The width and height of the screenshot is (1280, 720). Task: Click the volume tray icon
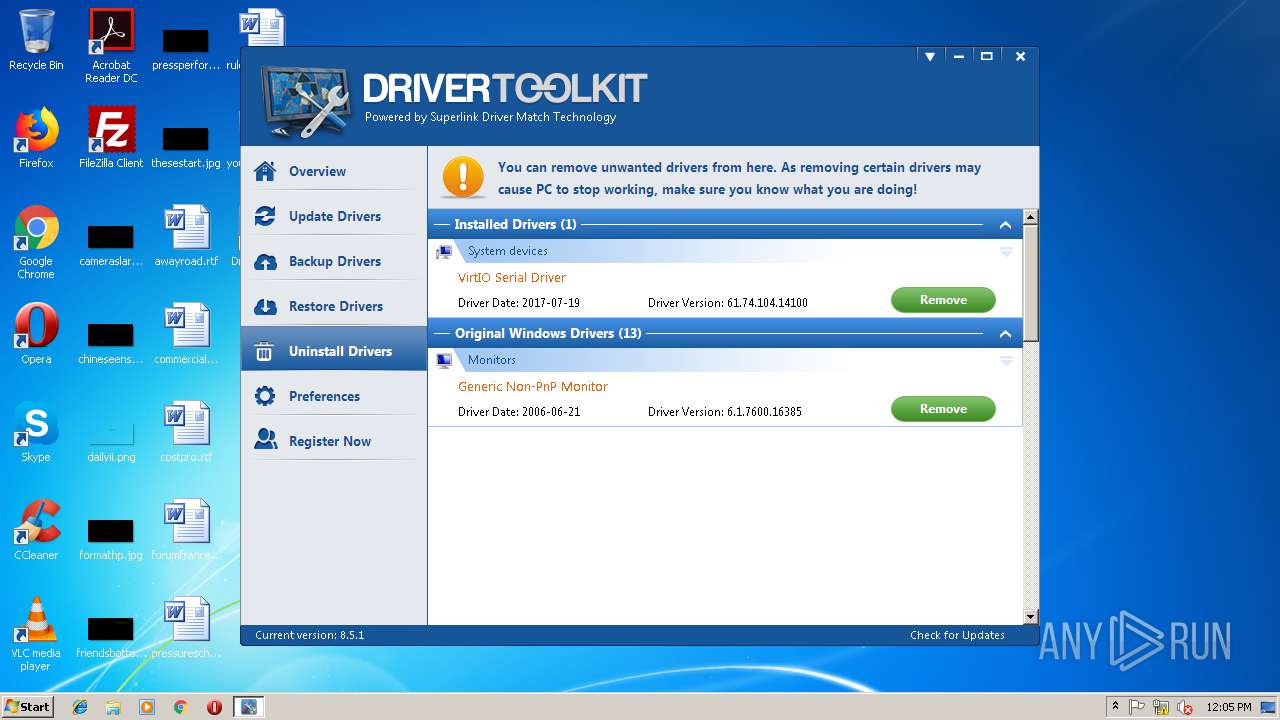[1185, 707]
